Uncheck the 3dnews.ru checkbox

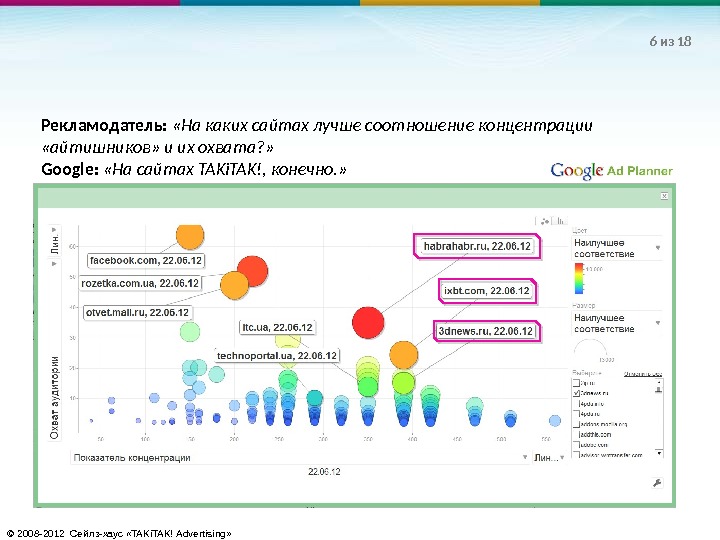click(x=576, y=393)
